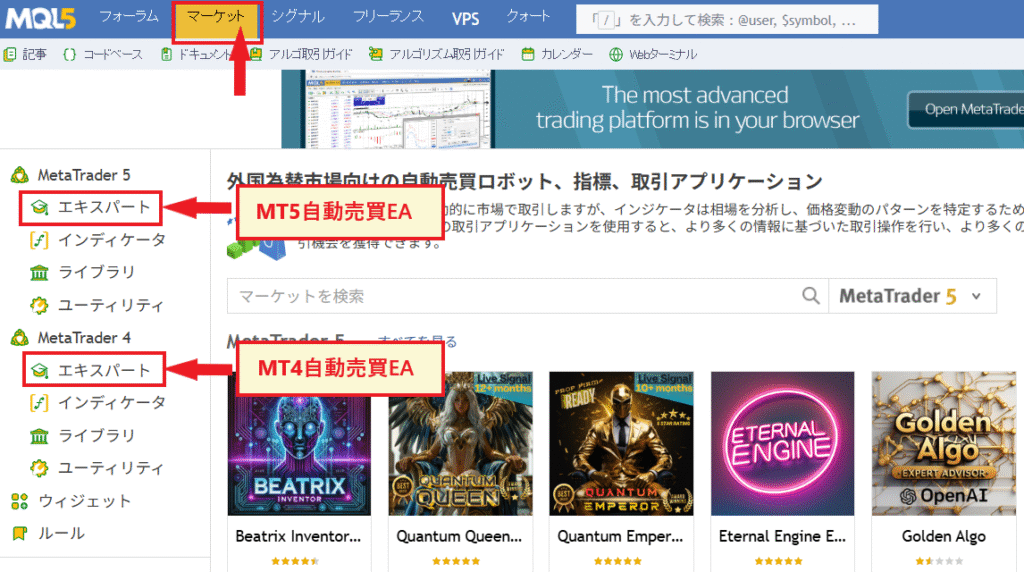
Task: Click the マーケットを検索 search field
Action: (x=510, y=296)
